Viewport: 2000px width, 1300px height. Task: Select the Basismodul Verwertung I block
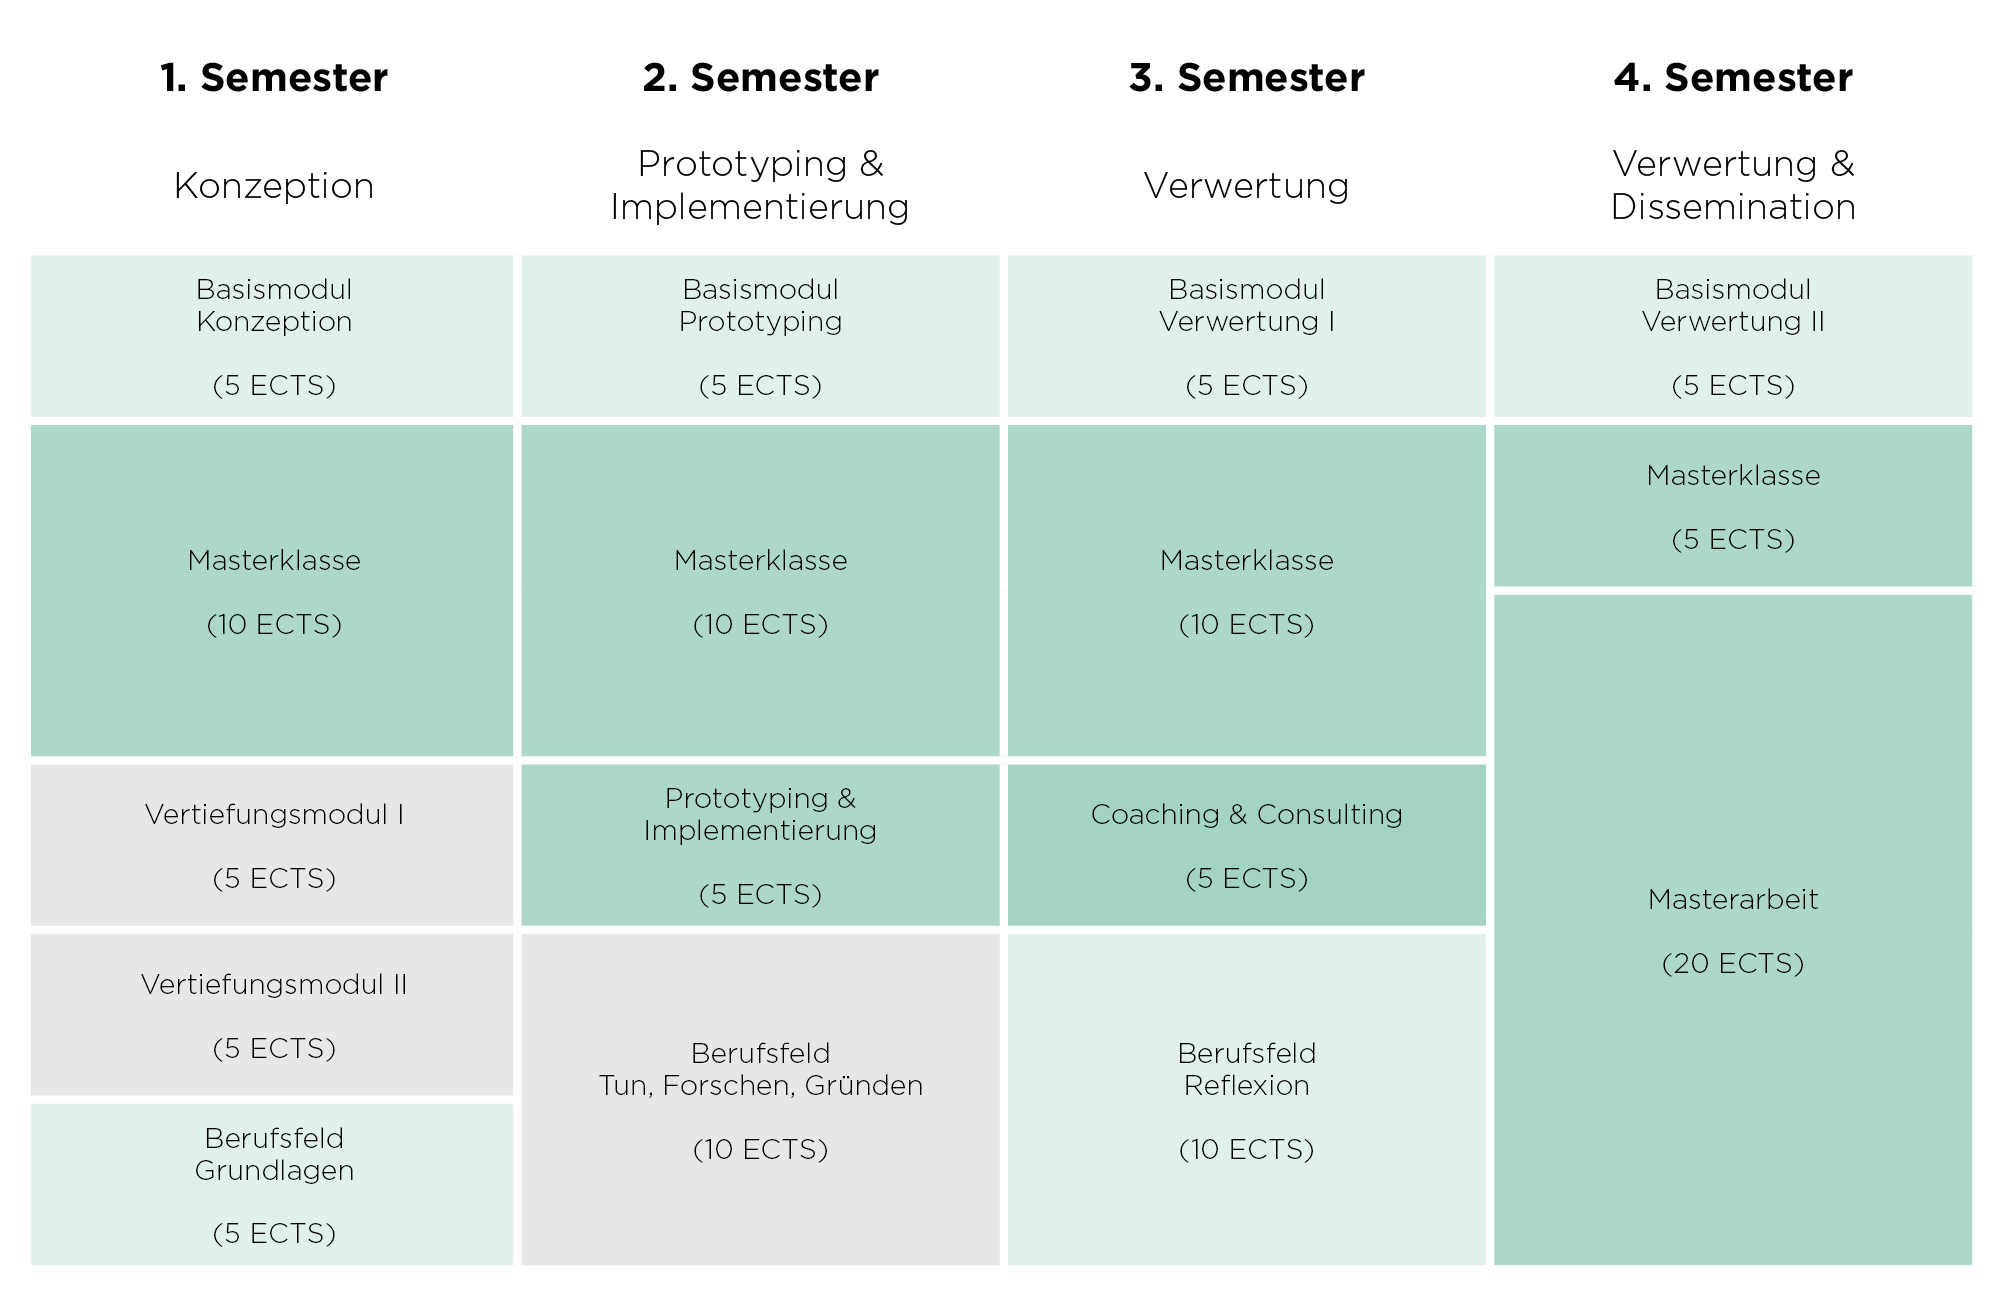click(1246, 336)
